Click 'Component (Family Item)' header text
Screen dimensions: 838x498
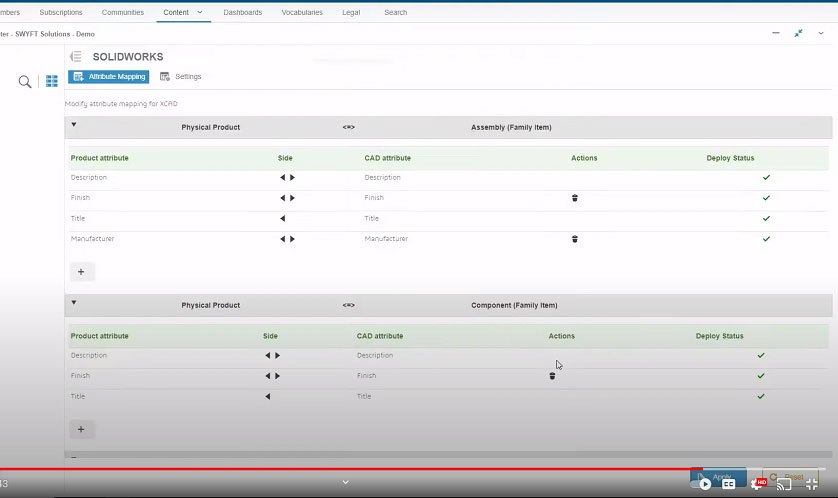coord(514,305)
